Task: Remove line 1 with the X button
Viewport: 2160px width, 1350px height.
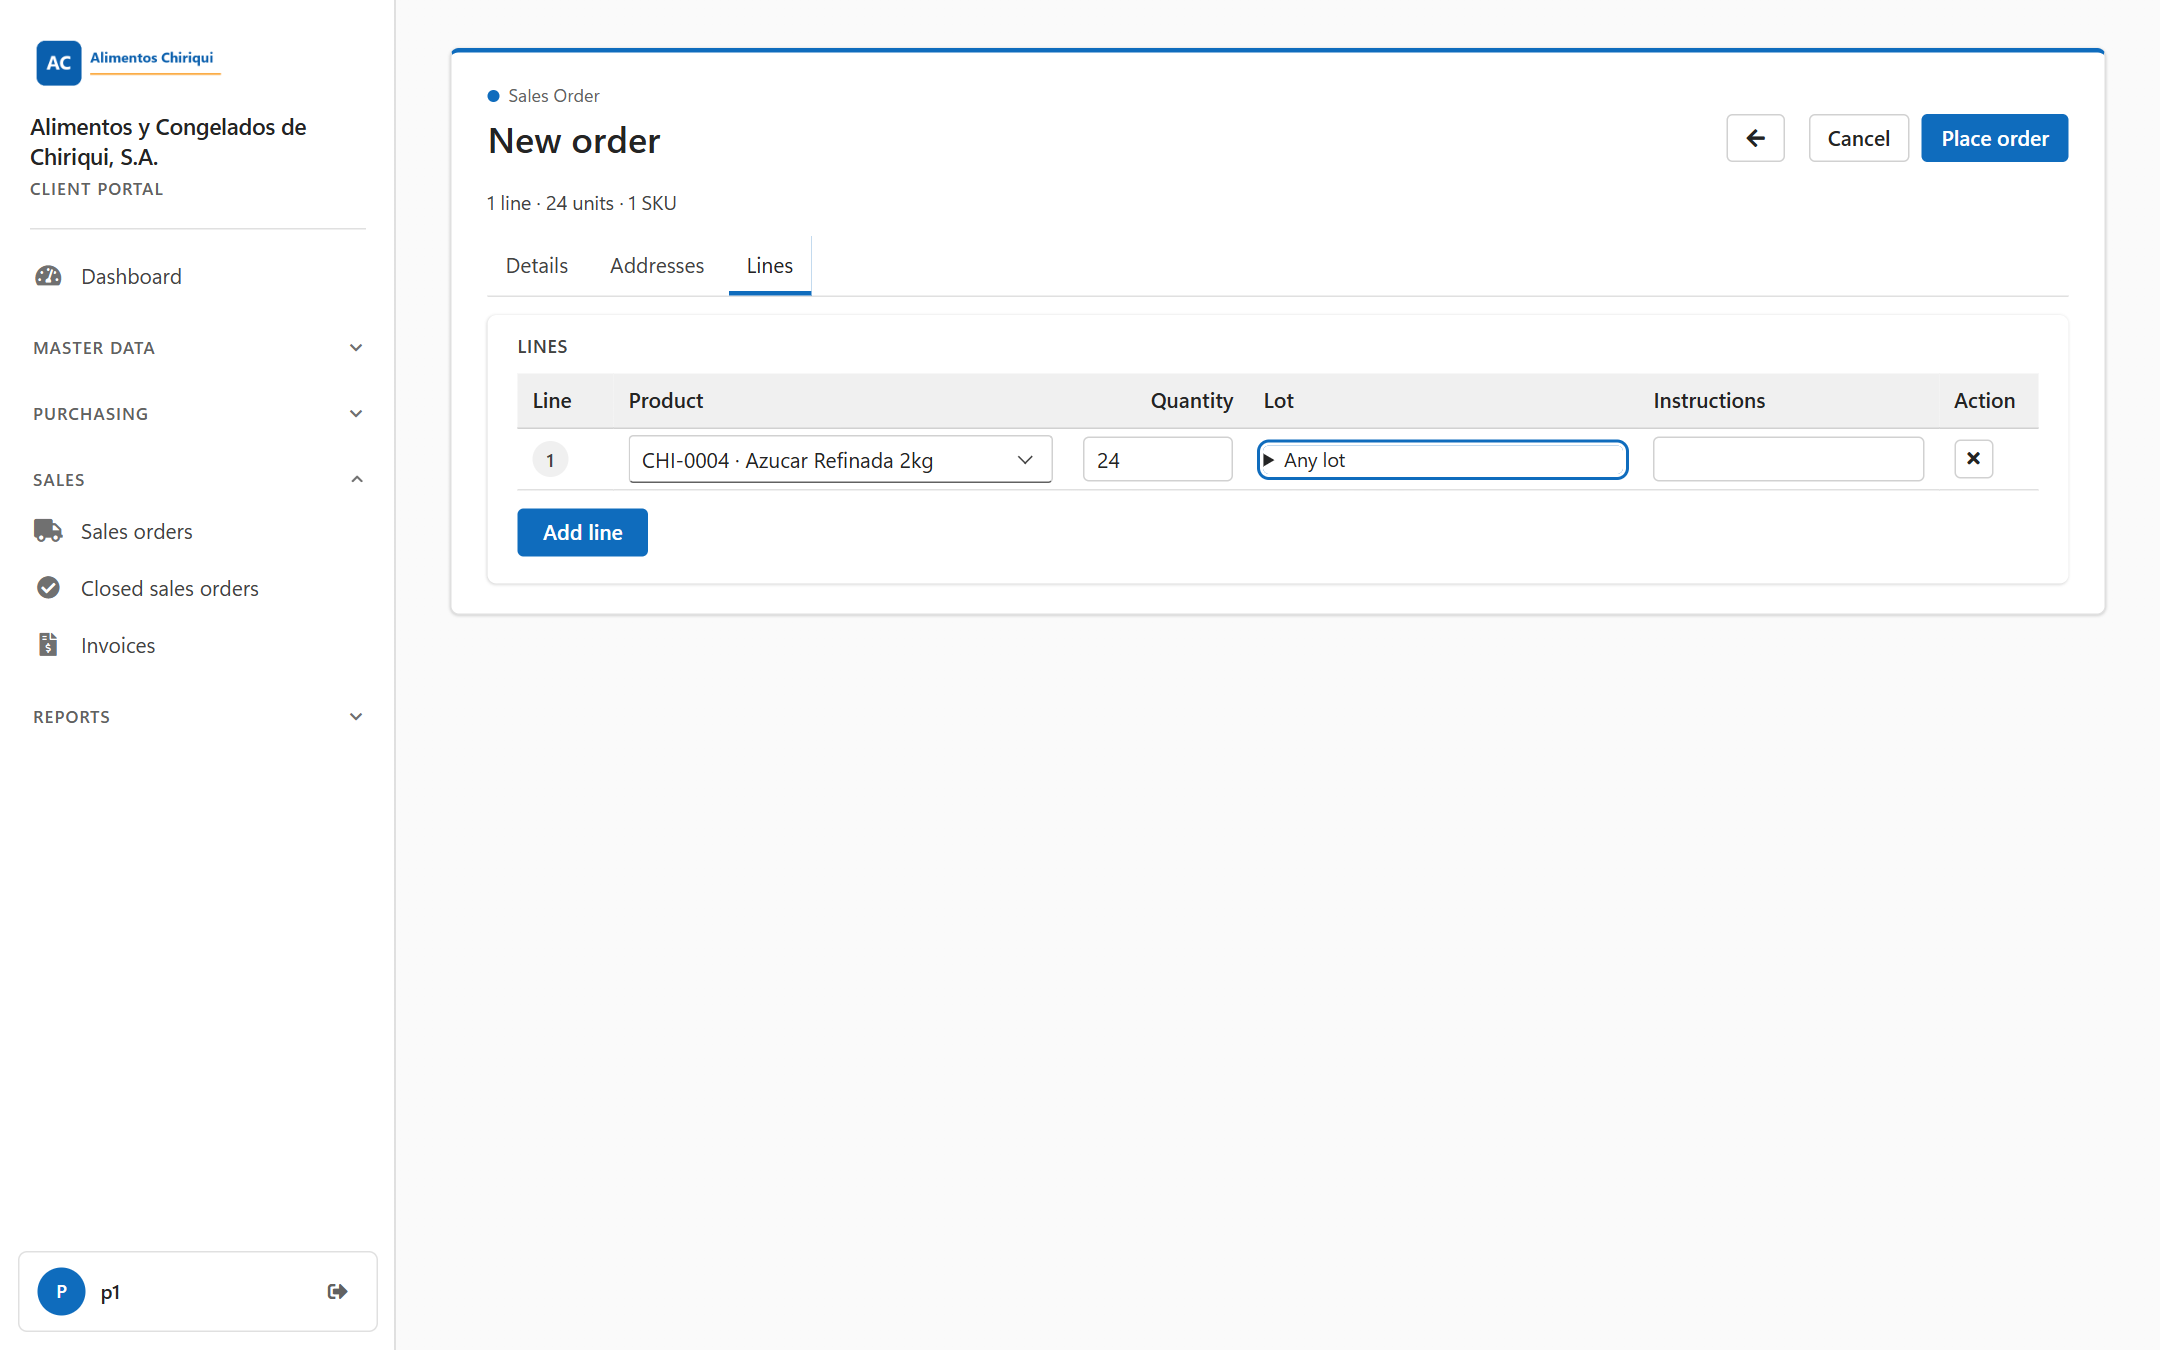Action: 1973,459
